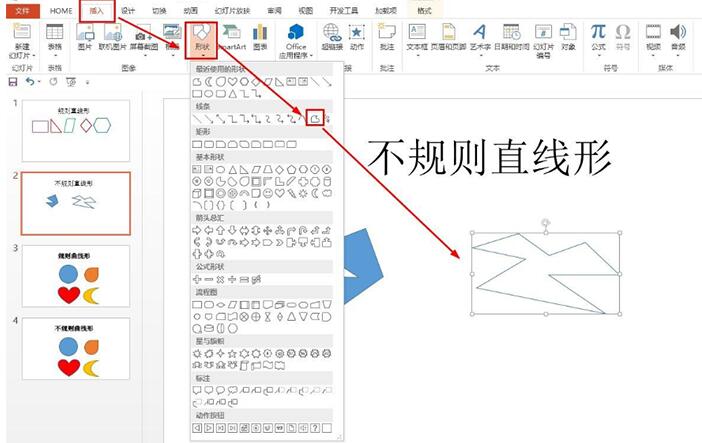Insert a chart with 图表 button
The image size is (702, 443).
(260, 37)
